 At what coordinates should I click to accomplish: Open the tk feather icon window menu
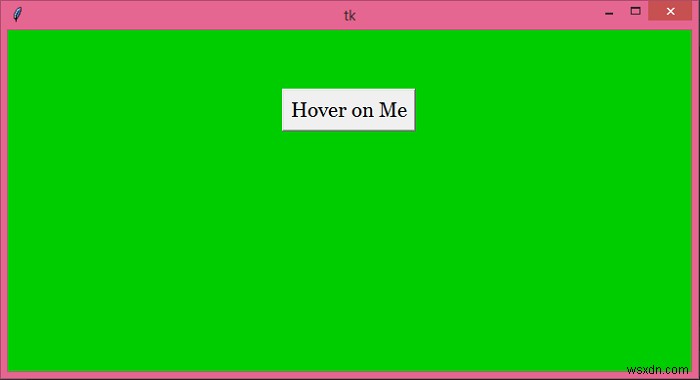17,14
